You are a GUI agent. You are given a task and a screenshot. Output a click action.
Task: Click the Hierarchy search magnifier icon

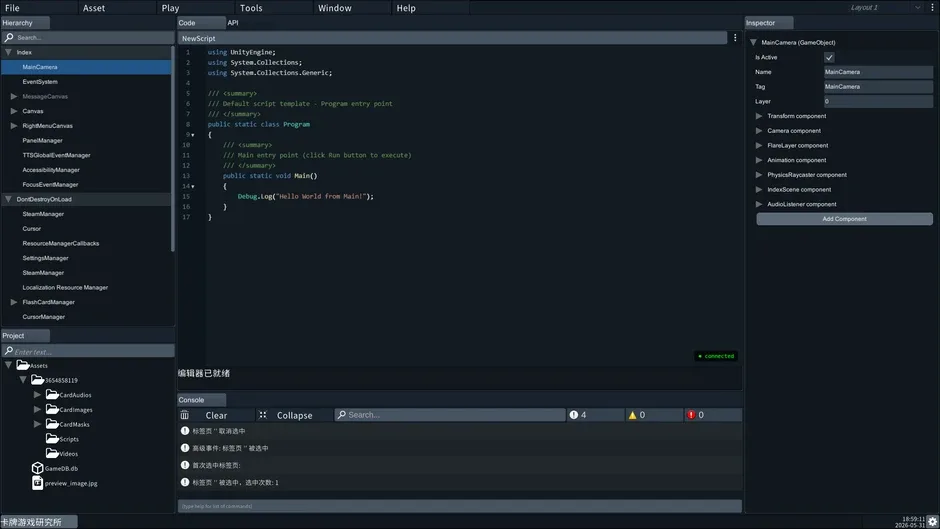tap(9, 37)
